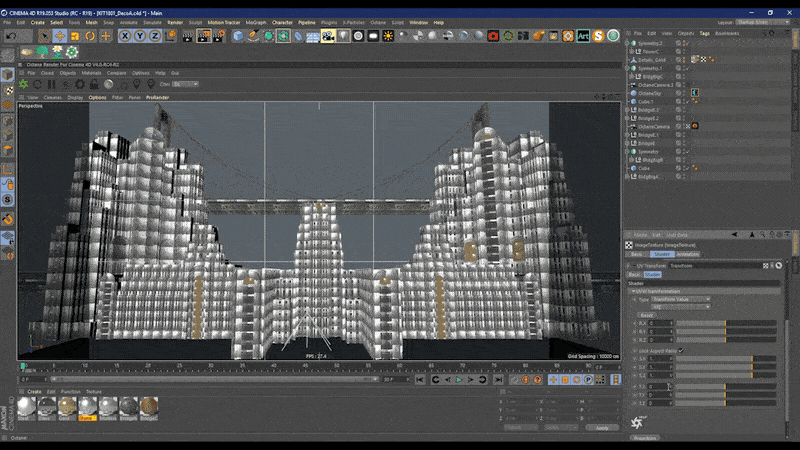The height and width of the screenshot is (450, 800).
Task: Toggle the X axis lock
Action: [x=124, y=36]
